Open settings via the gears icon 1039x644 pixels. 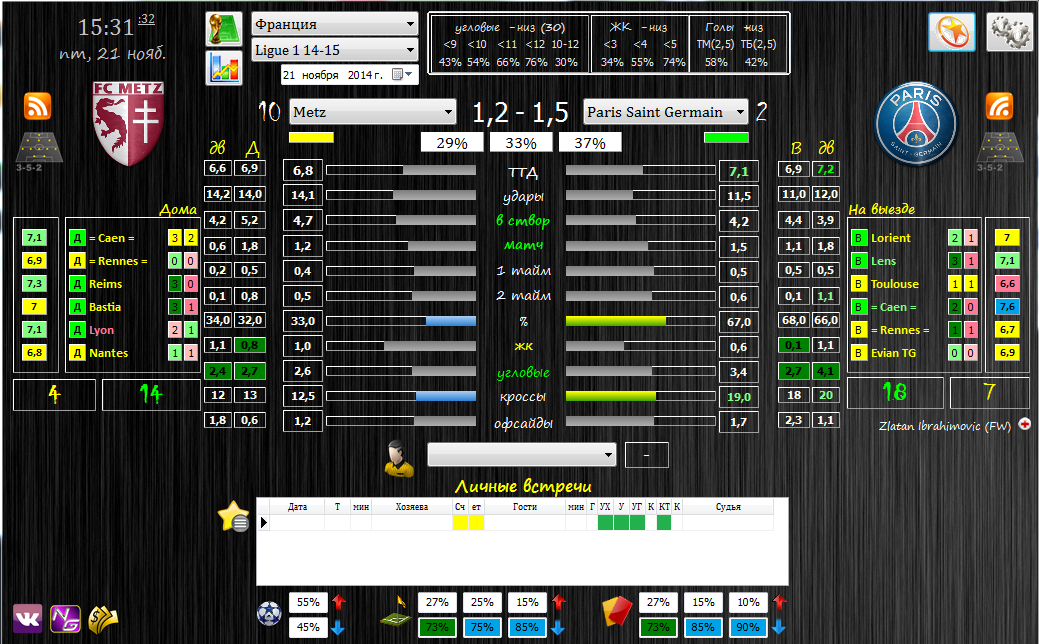1009,32
